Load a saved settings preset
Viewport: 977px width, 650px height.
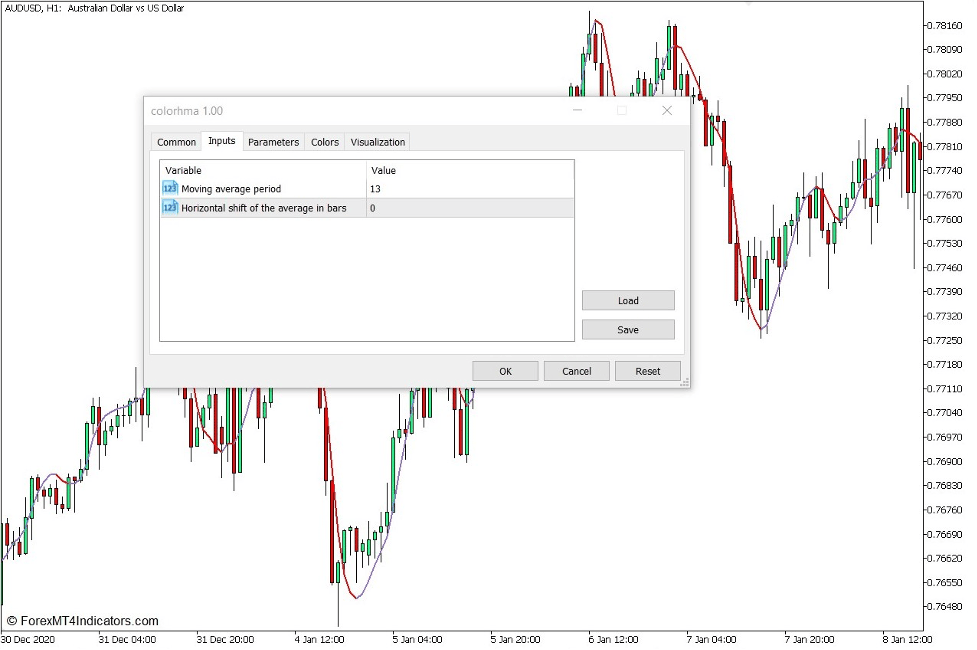pyautogui.click(x=627, y=300)
